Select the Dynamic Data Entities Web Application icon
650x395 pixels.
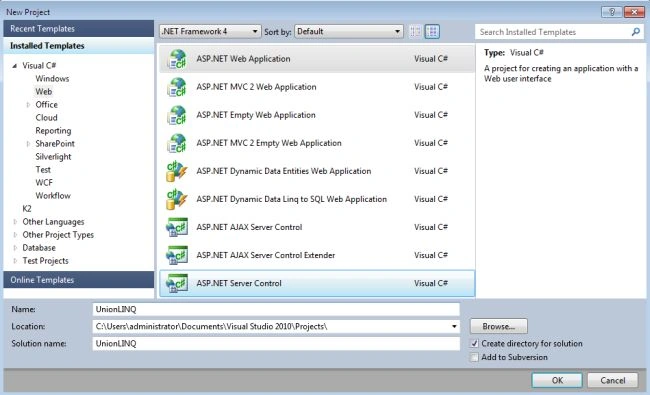177,171
